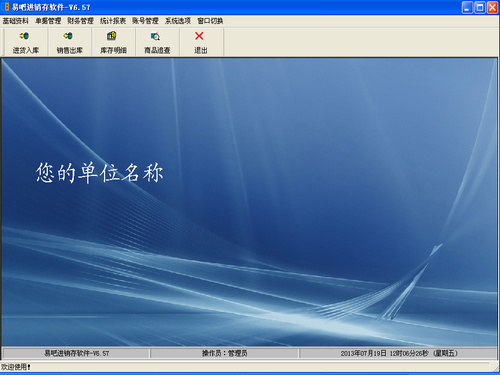500x375 pixels.
Task: Click the 您的单位名称 company name text
Action: point(99,173)
